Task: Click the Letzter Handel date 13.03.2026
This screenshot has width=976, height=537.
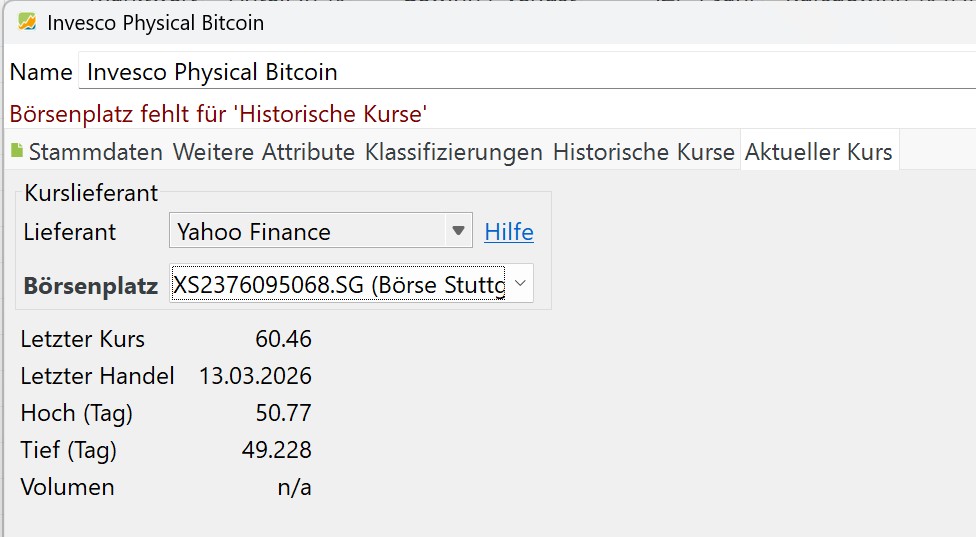Action: (255, 376)
